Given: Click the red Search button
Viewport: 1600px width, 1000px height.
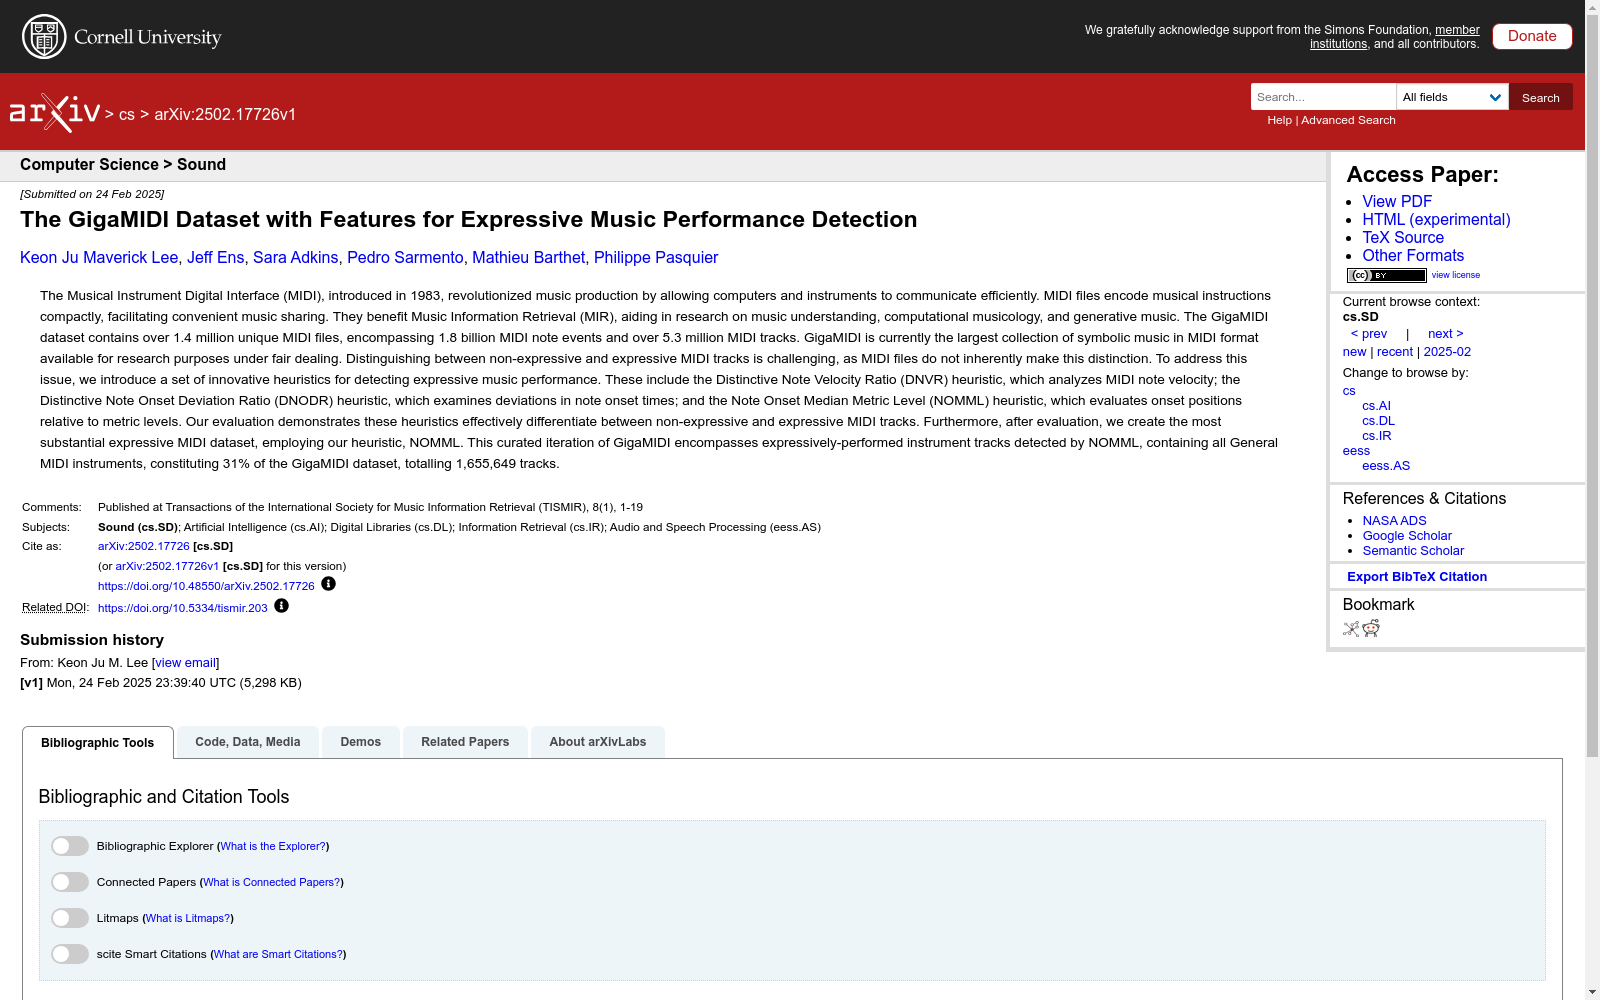Looking at the screenshot, I should [x=1541, y=97].
